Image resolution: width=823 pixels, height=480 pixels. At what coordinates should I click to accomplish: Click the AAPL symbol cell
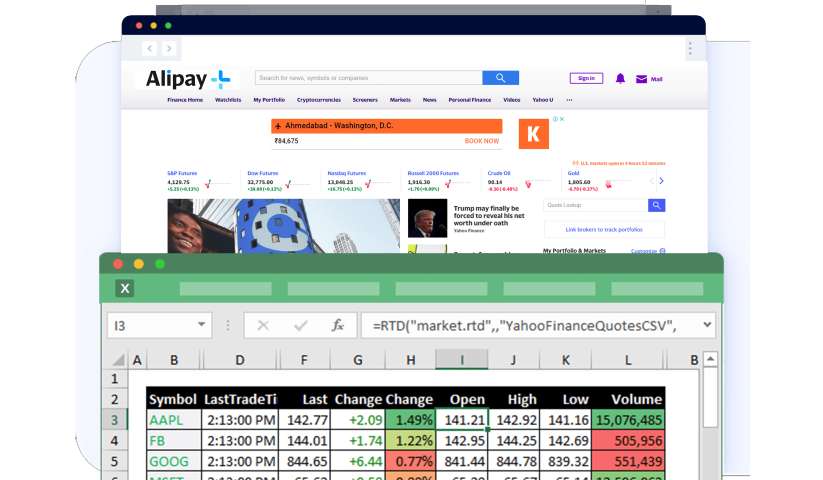[174, 420]
